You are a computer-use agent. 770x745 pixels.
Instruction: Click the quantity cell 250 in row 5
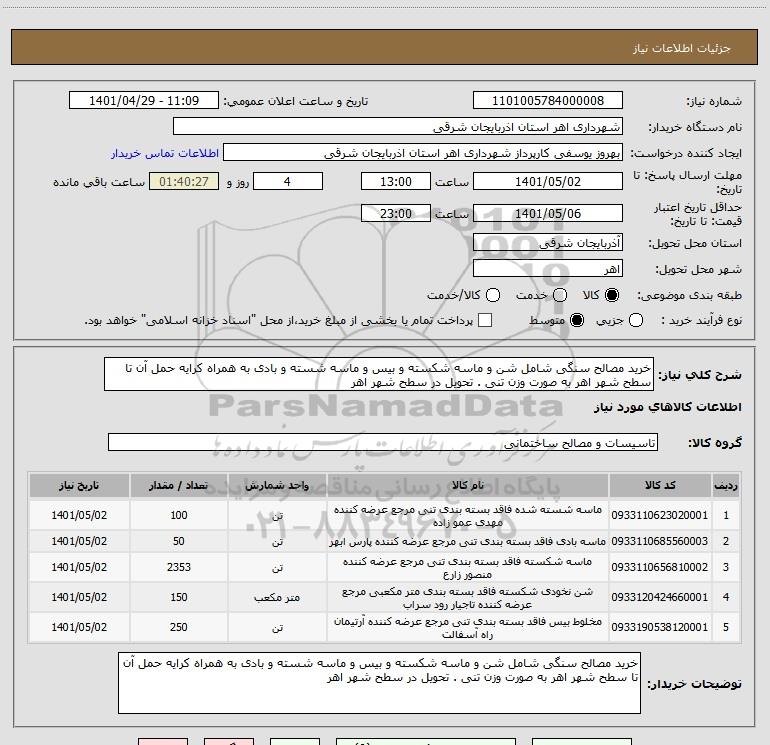point(178,627)
